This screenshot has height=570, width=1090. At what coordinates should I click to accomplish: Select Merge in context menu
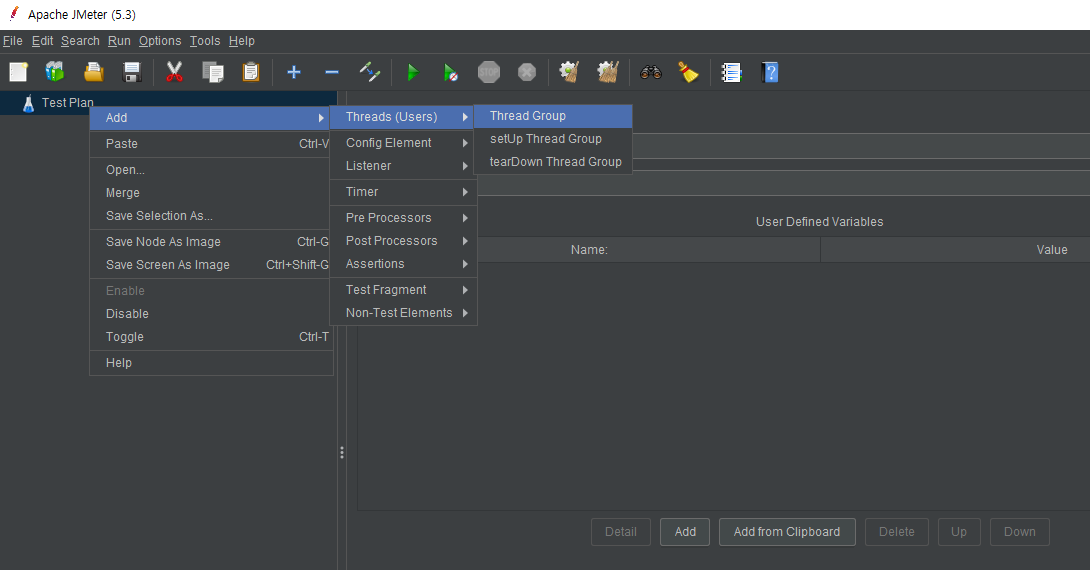coord(211,193)
